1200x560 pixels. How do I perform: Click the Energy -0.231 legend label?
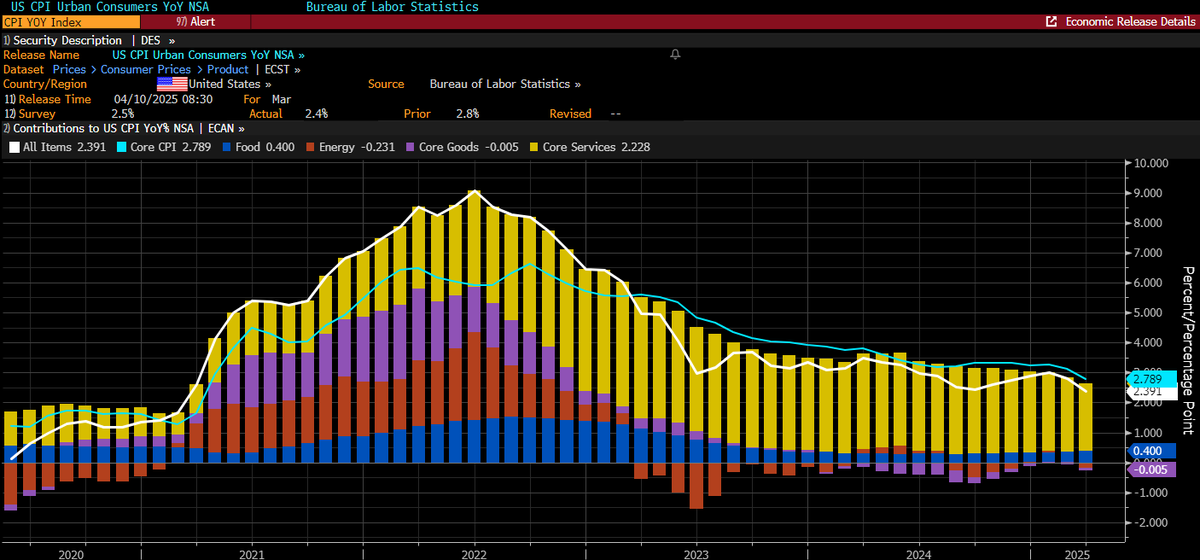(x=357, y=146)
